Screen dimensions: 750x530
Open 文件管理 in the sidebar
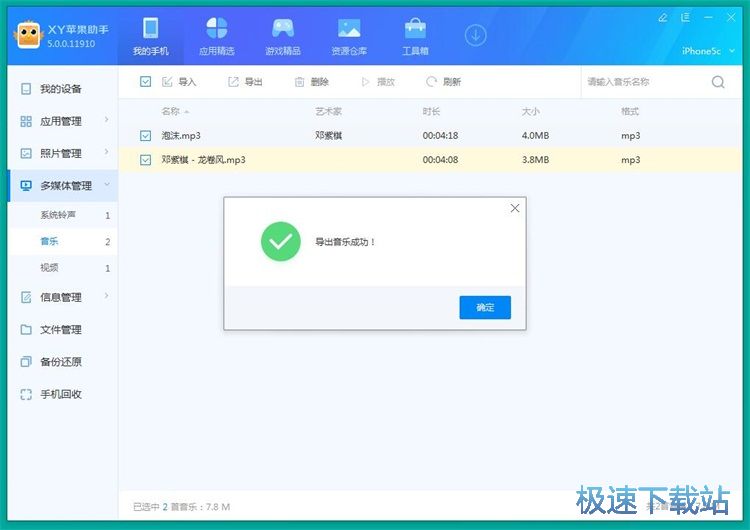tap(62, 330)
